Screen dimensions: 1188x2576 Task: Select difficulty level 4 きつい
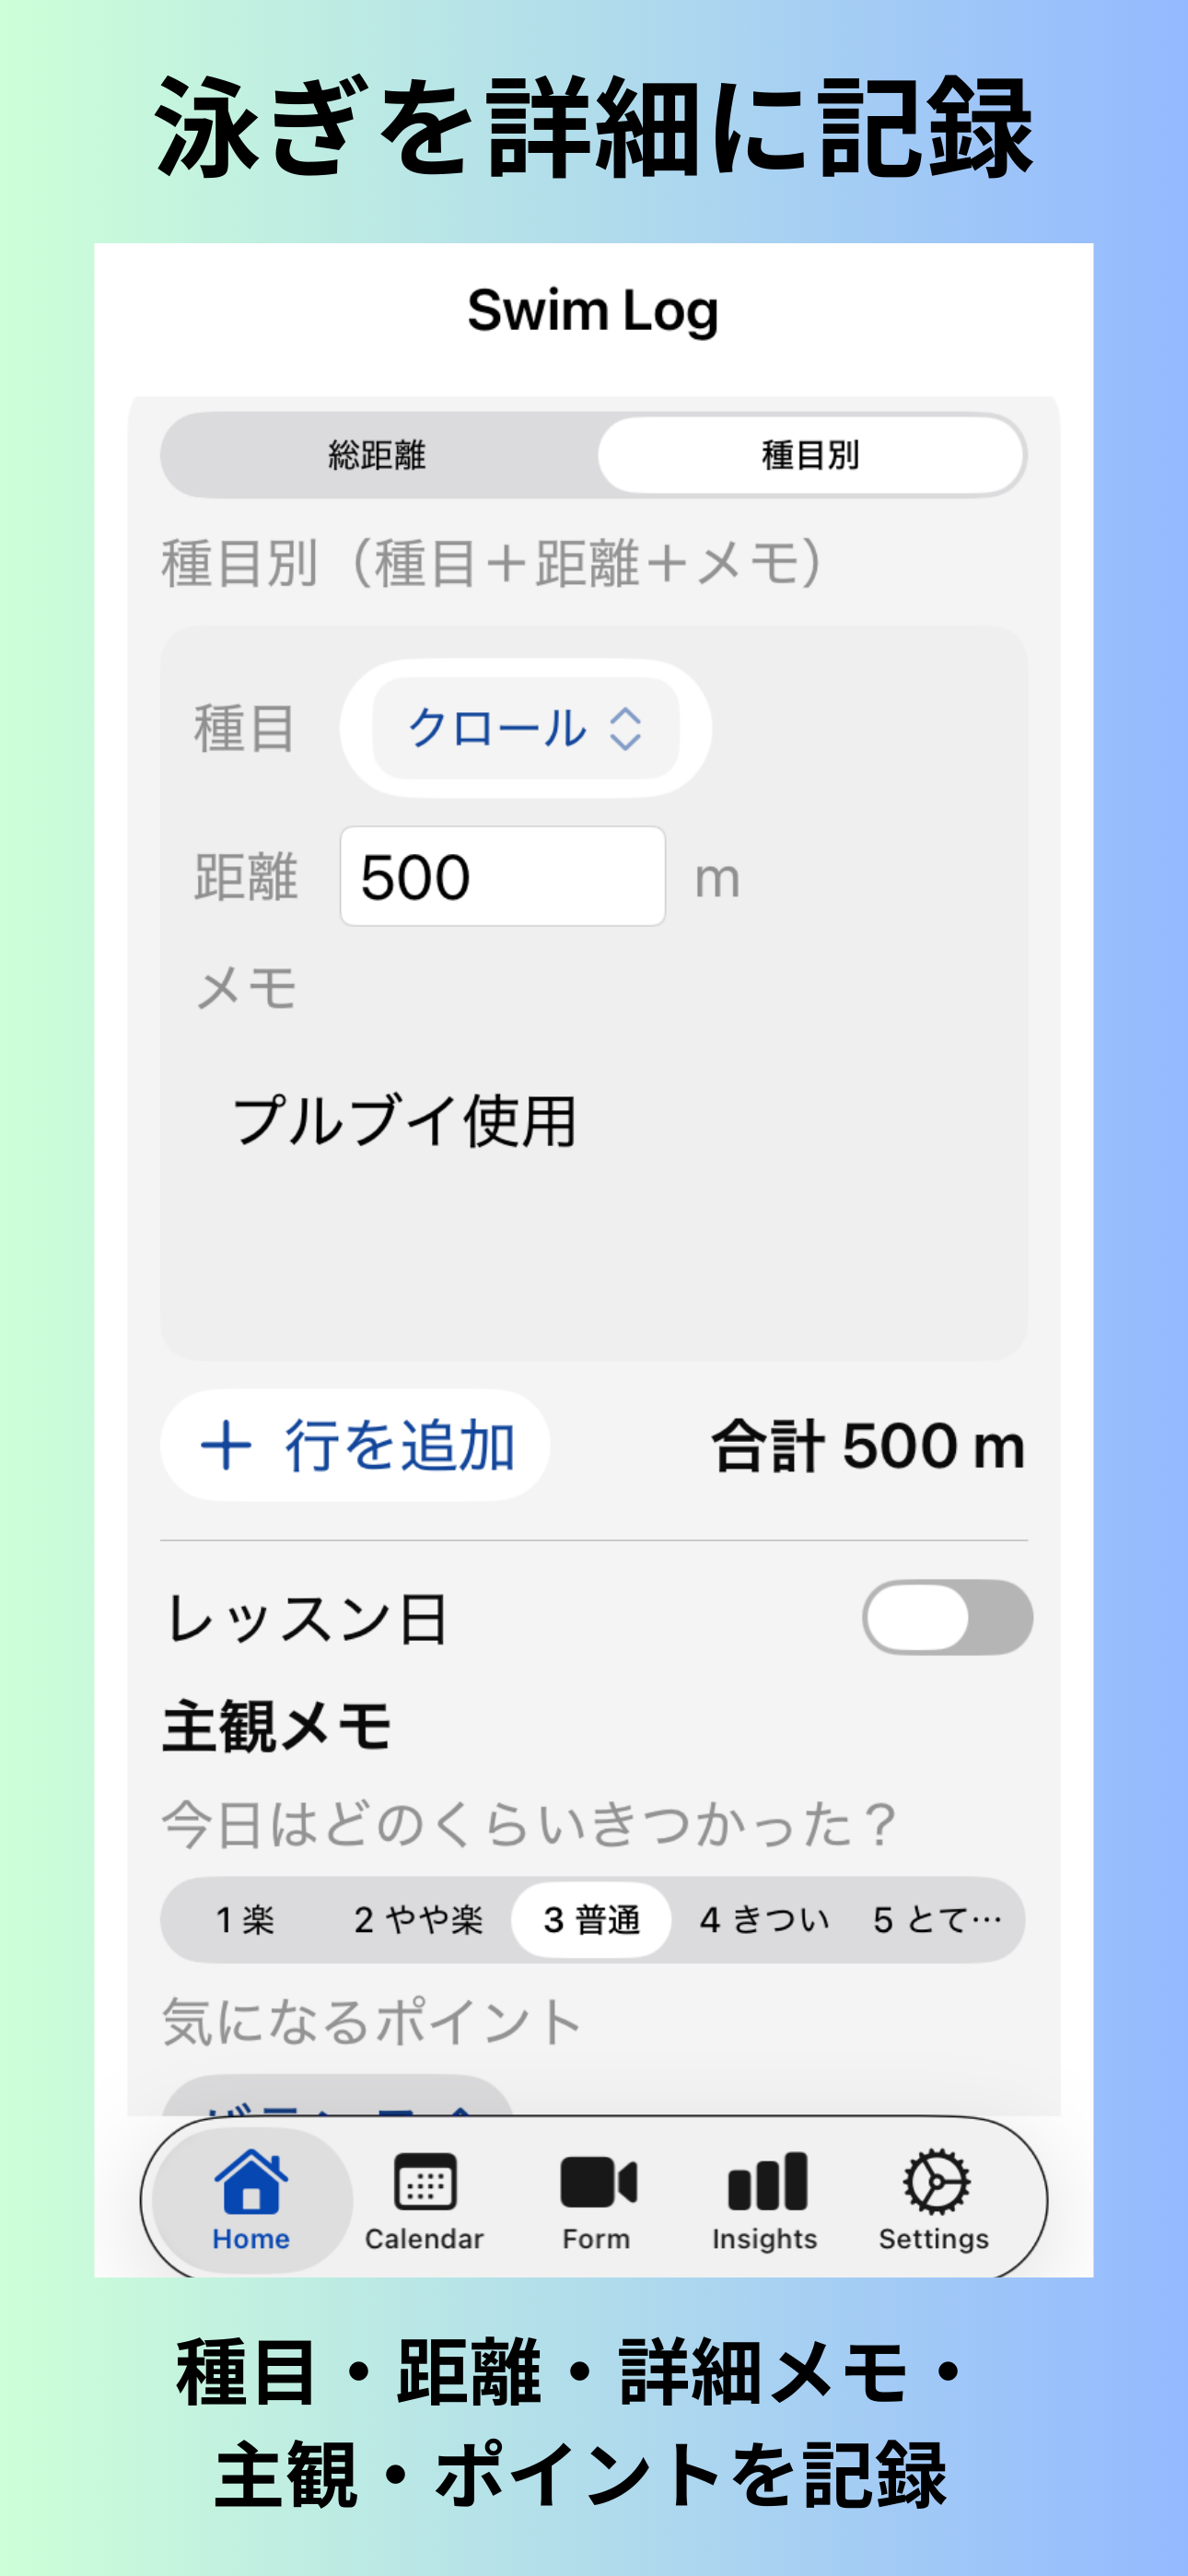pyautogui.click(x=765, y=1920)
